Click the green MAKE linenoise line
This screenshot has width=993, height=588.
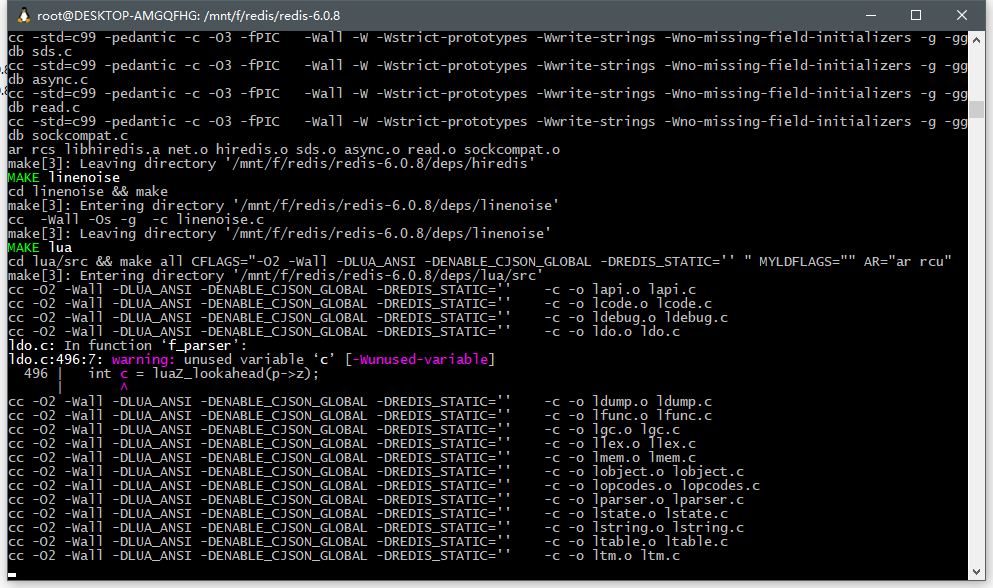pyautogui.click(x=63, y=177)
